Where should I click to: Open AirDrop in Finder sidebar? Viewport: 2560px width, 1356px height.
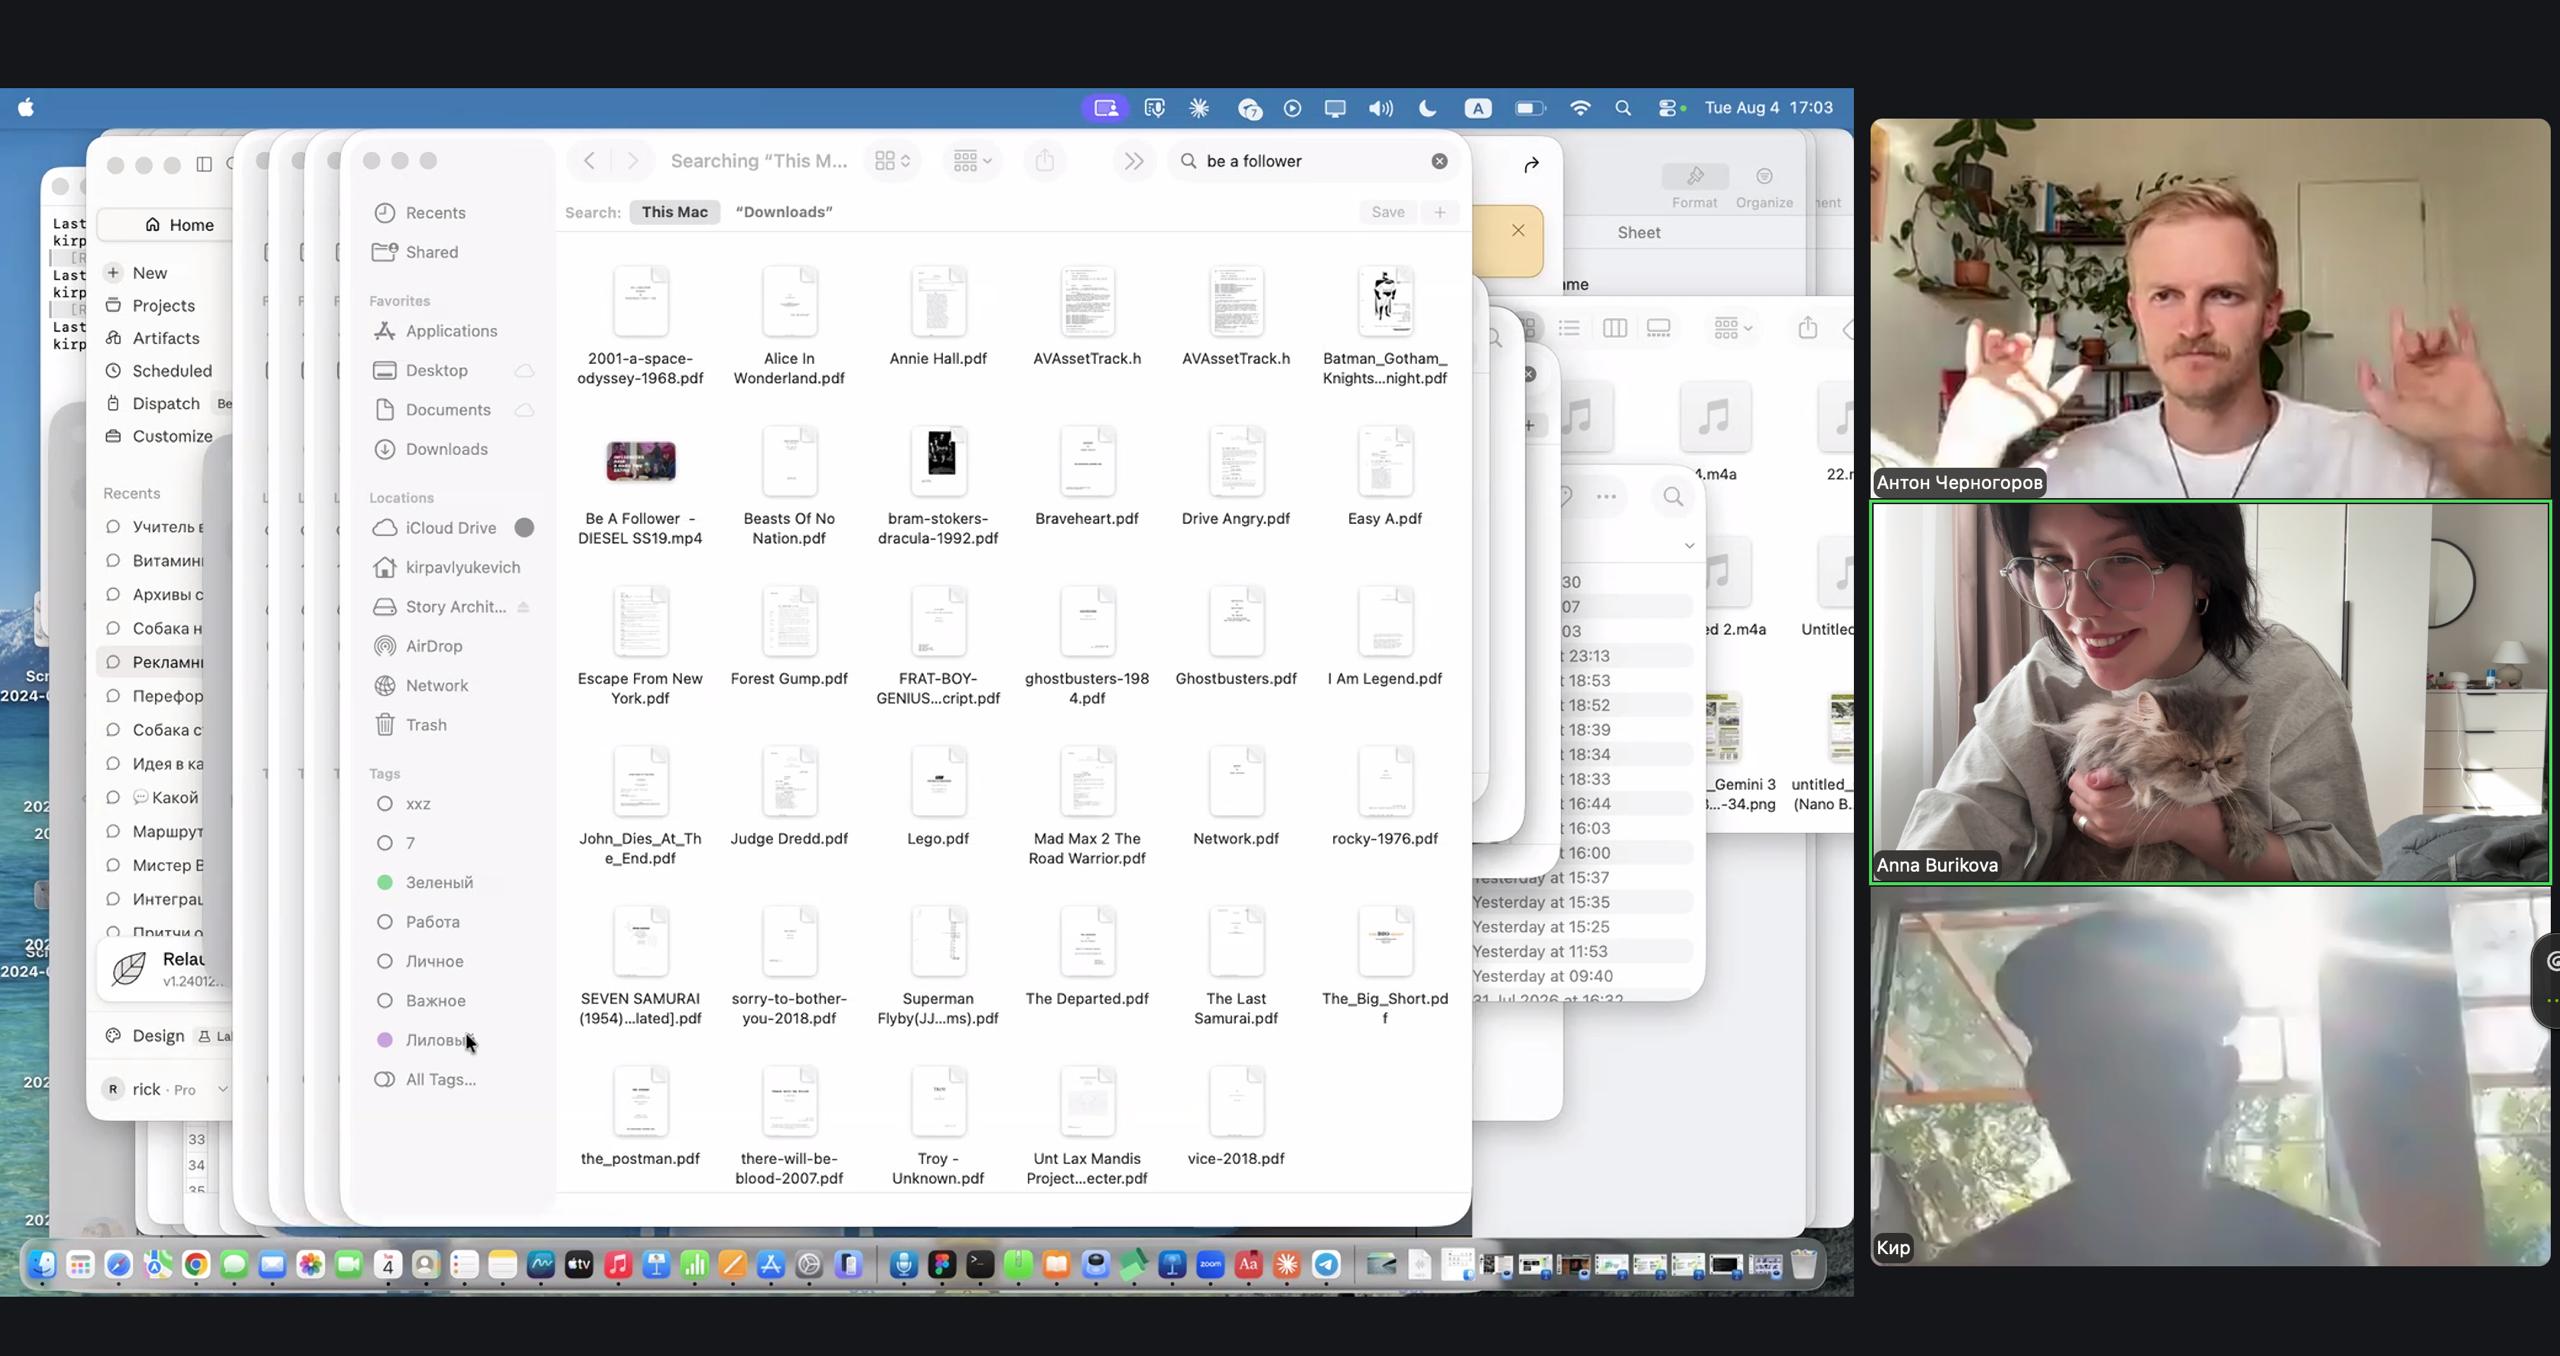433,646
